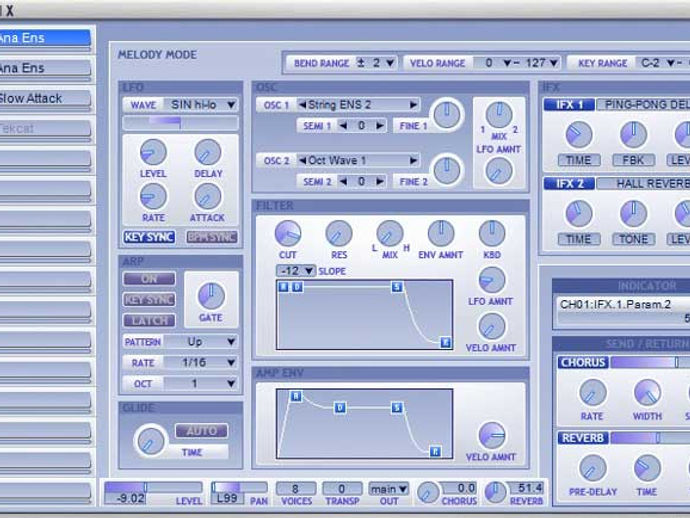Click the PAN slider at L99

239,487
